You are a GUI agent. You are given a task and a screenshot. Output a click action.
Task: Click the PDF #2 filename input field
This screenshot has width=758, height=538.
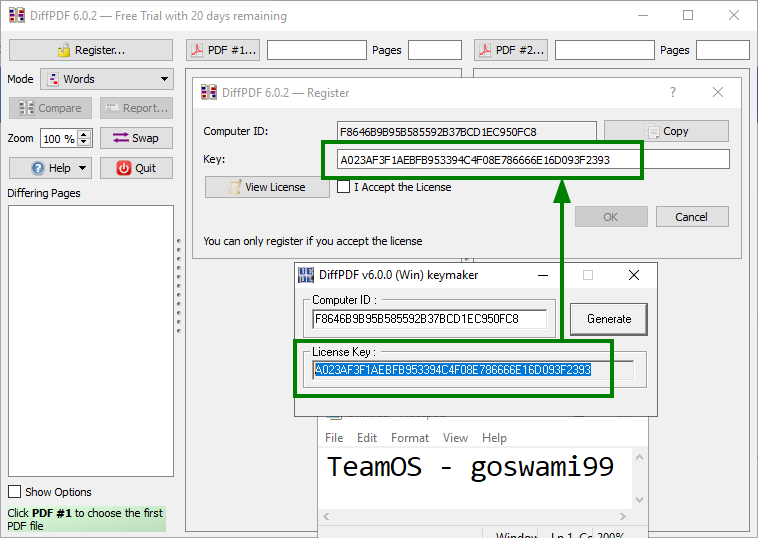(x=605, y=50)
